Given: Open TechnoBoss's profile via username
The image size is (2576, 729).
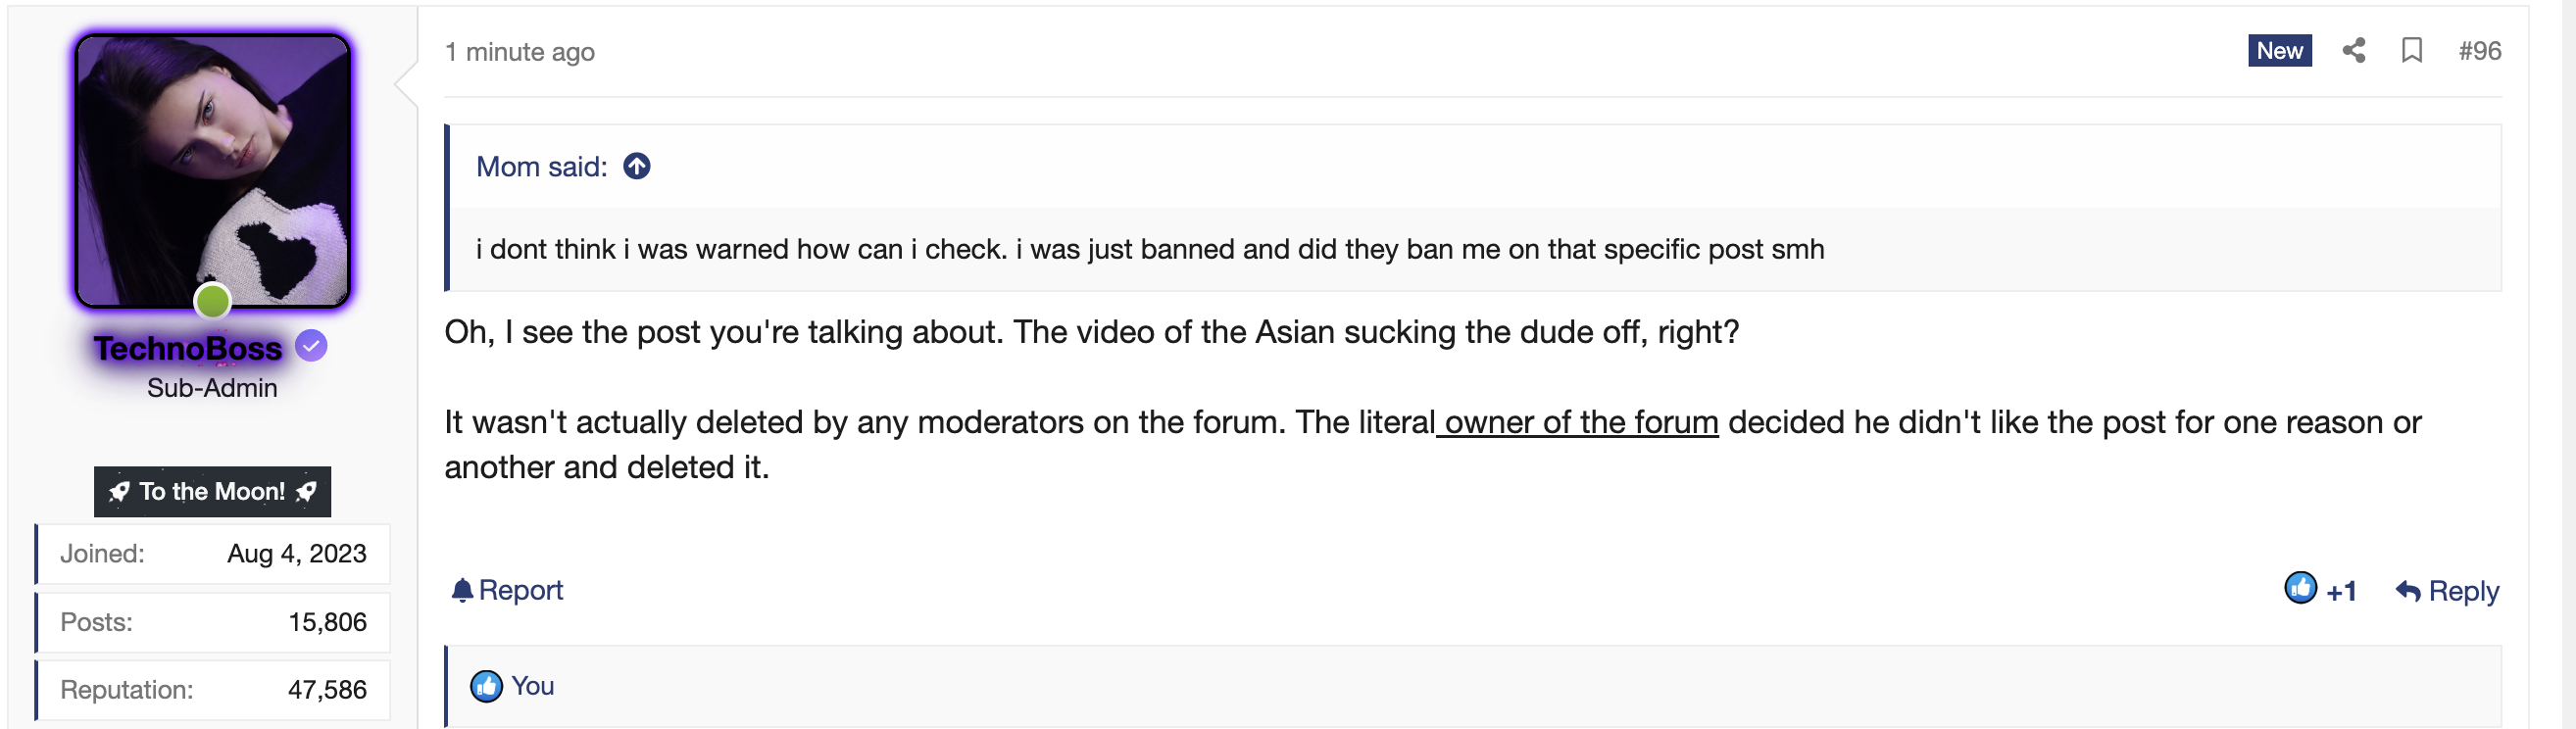Looking at the screenshot, I should [x=188, y=348].
